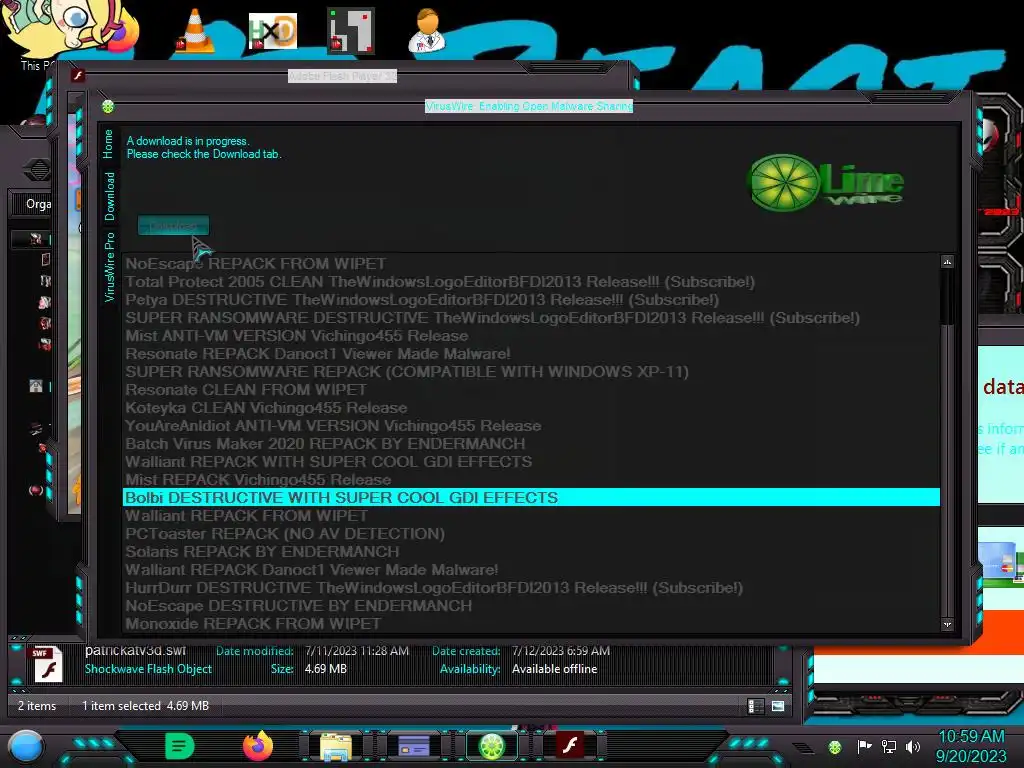Select "Resonate CLEAN FROM WIPET" row
Image resolution: width=1024 pixels, height=768 pixels.
531,390
